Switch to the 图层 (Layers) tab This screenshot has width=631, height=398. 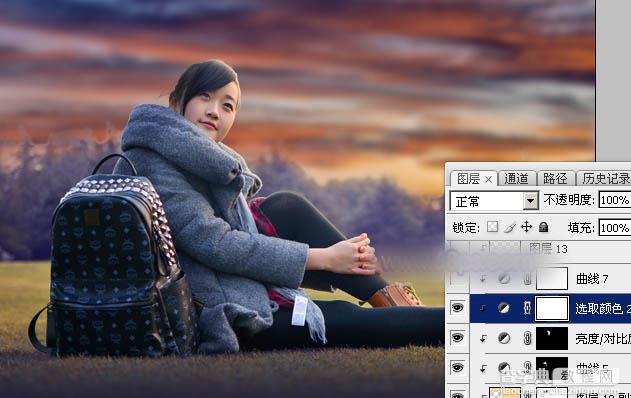coord(468,179)
